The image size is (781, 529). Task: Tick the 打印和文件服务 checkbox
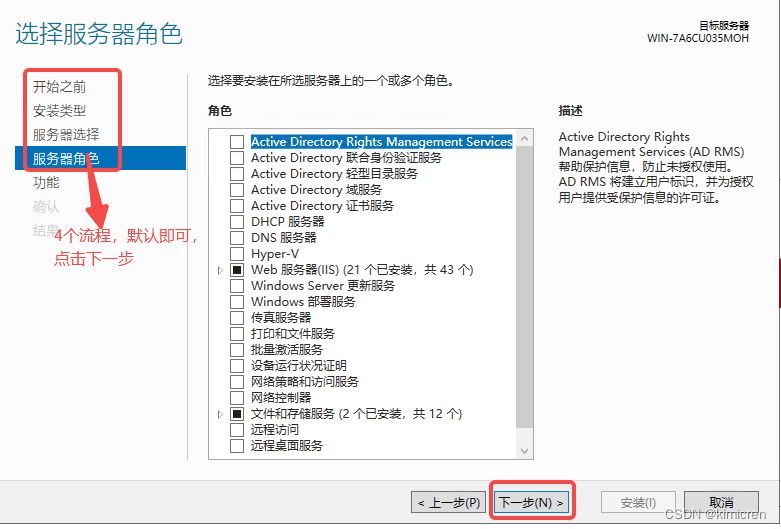point(237,334)
